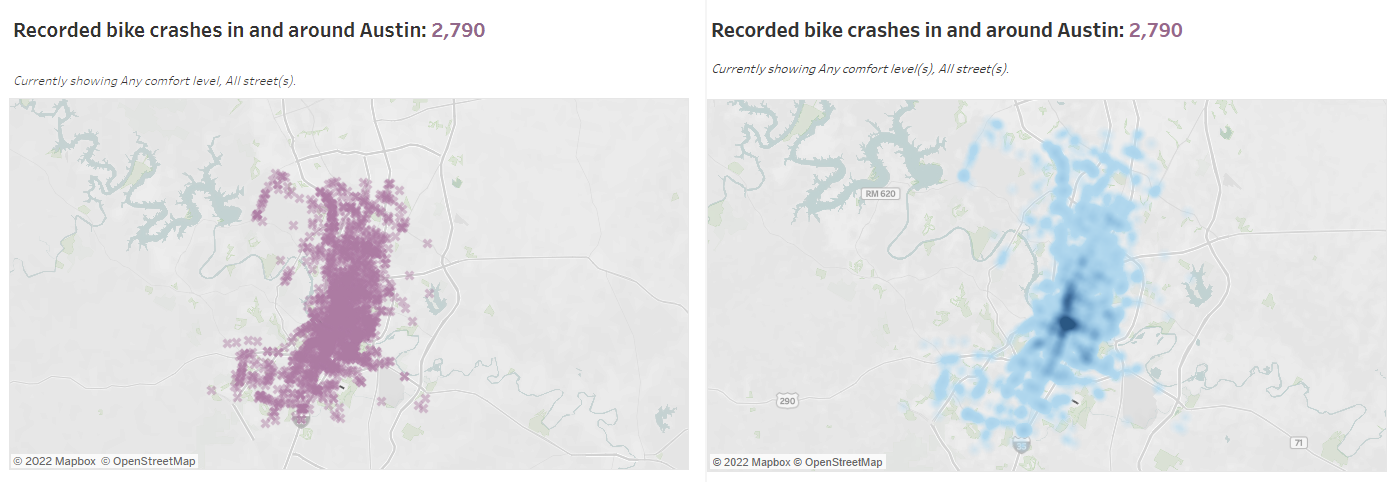The height and width of the screenshot is (483, 1396).
Task: Open the Mapbox link under crash-marker map
Action: click(x=55, y=461)
